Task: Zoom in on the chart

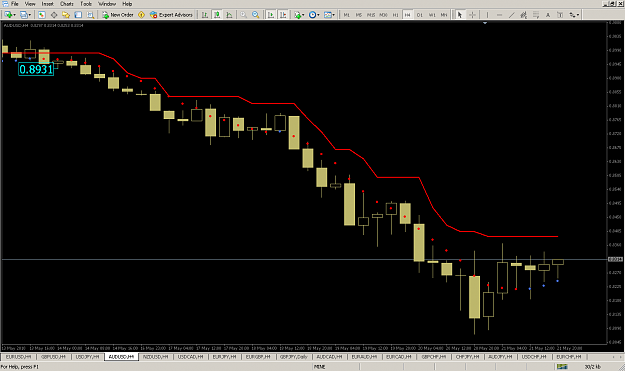Action: 244,15
